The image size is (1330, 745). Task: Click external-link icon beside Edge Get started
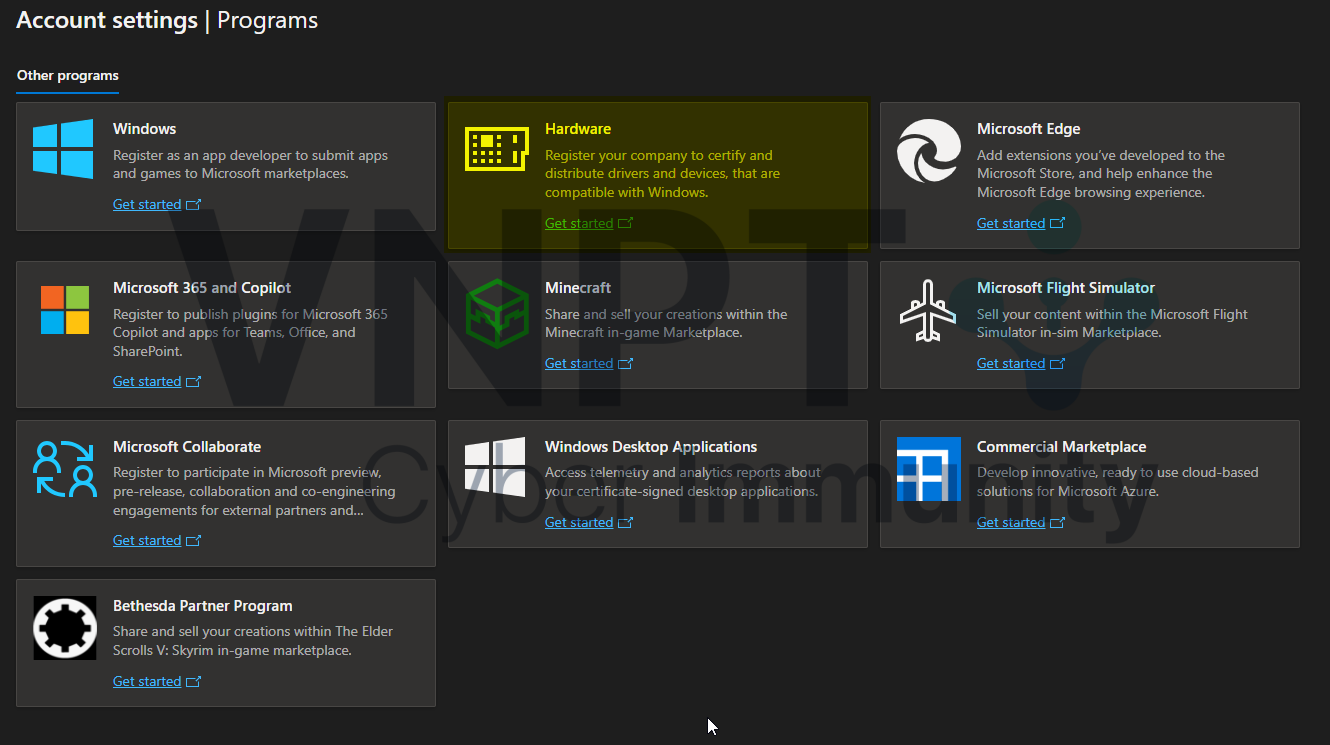[x=1058, y=224]
